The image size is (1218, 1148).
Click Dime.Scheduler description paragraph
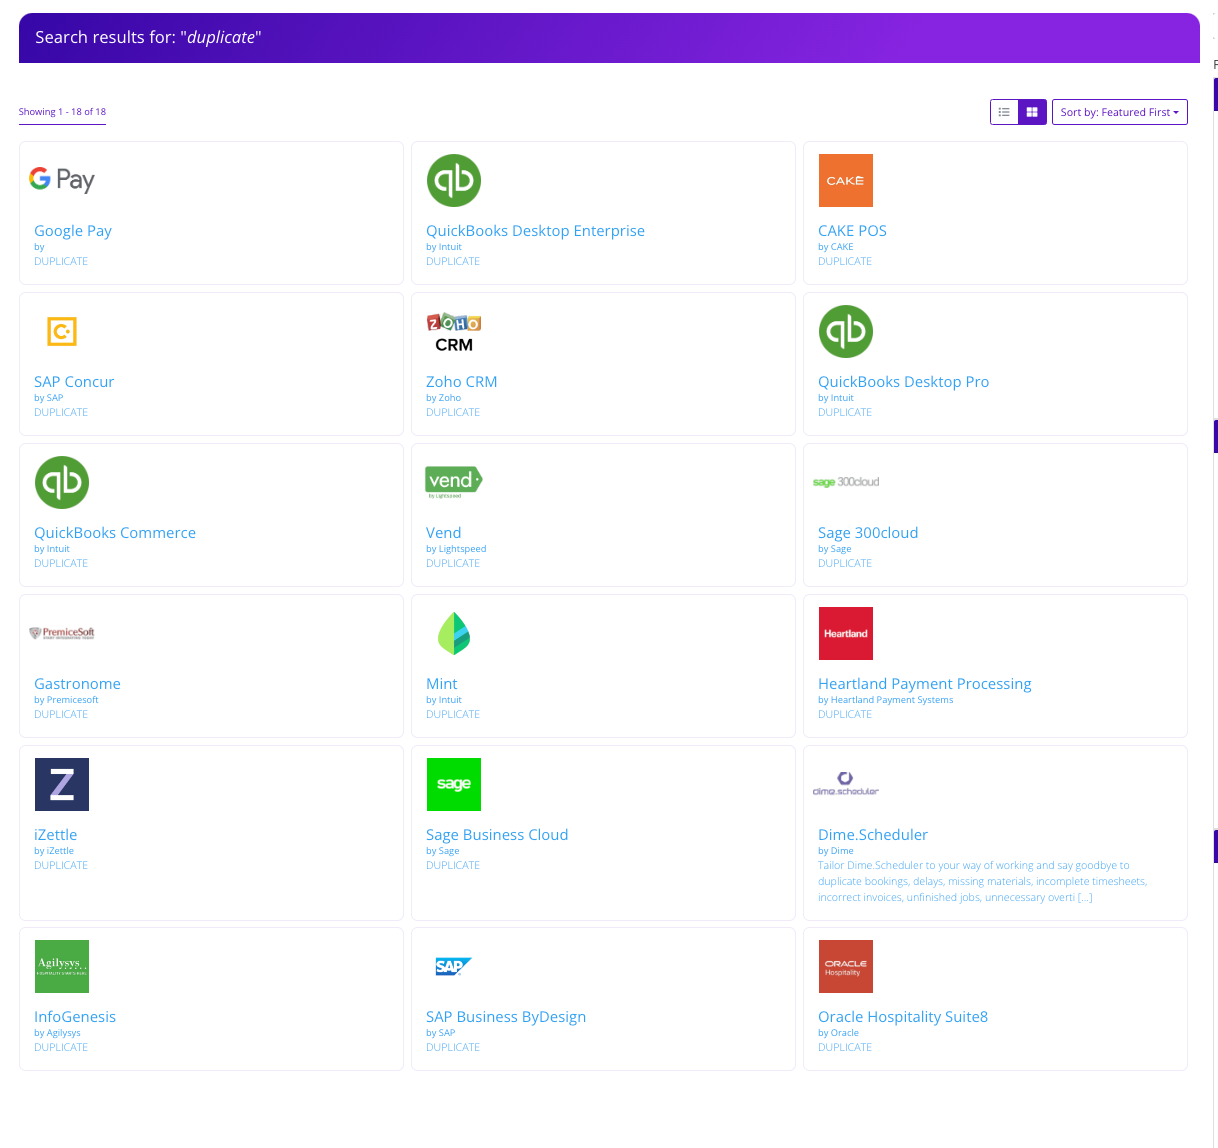(982, 882)
